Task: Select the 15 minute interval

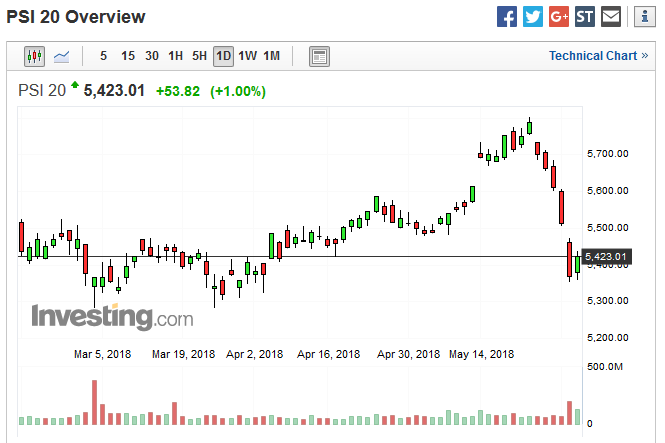Action: click(128, 56)
